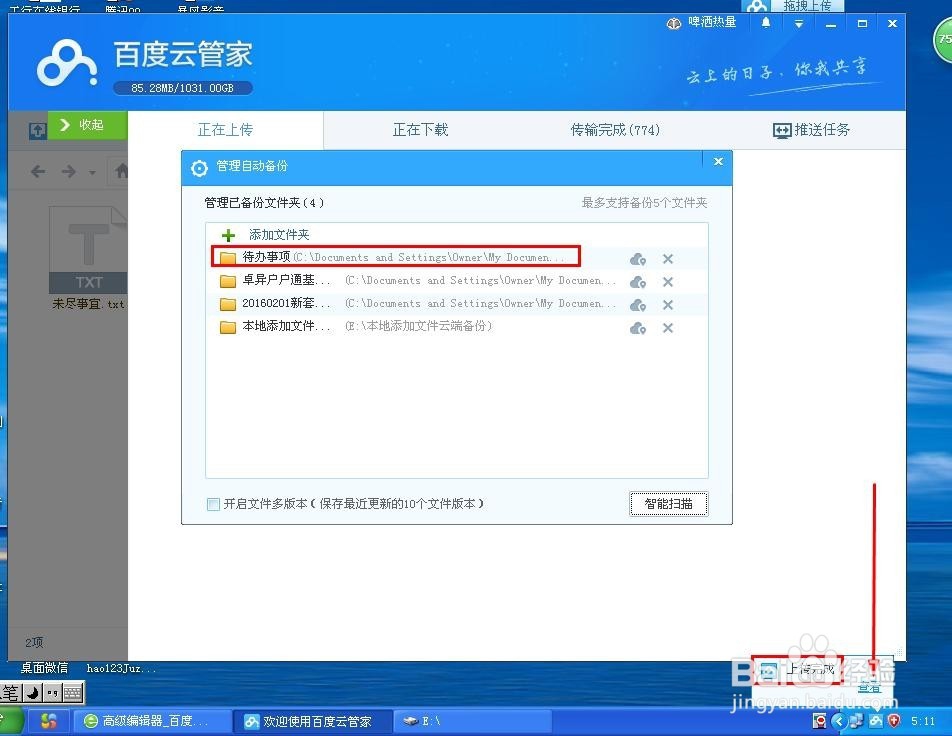Image resolution: width=952 pixels, height=736 pixels.
Task: Click the green plus icon beside 添加文件夹
Action: [230, 234]
